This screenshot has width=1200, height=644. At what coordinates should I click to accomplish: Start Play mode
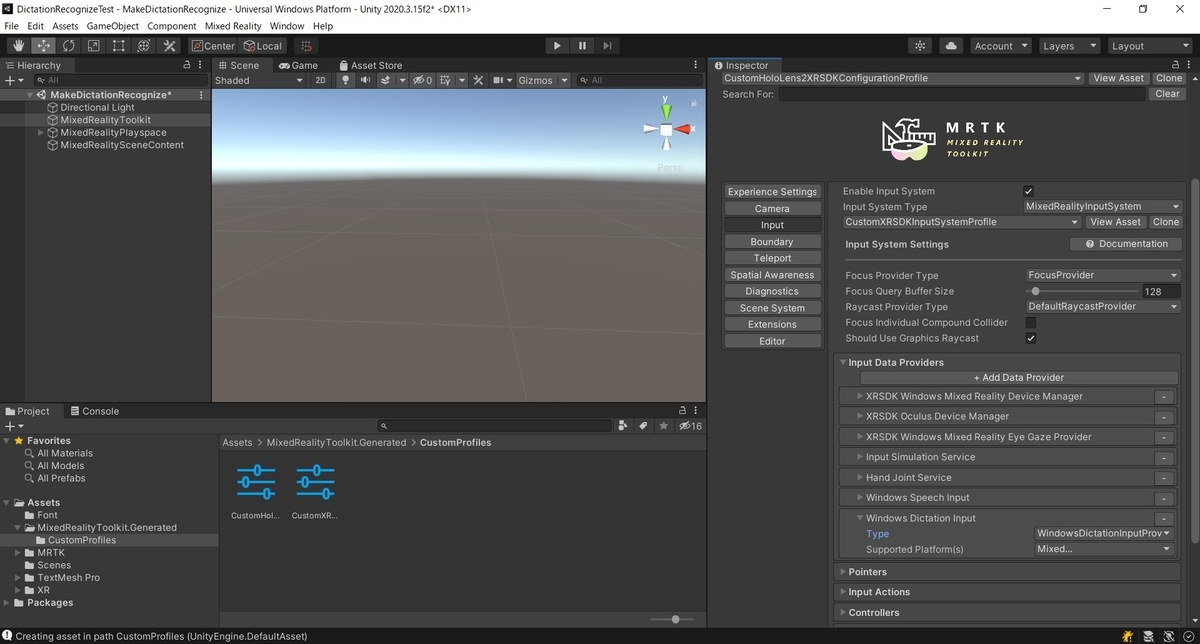click(557, 46)
